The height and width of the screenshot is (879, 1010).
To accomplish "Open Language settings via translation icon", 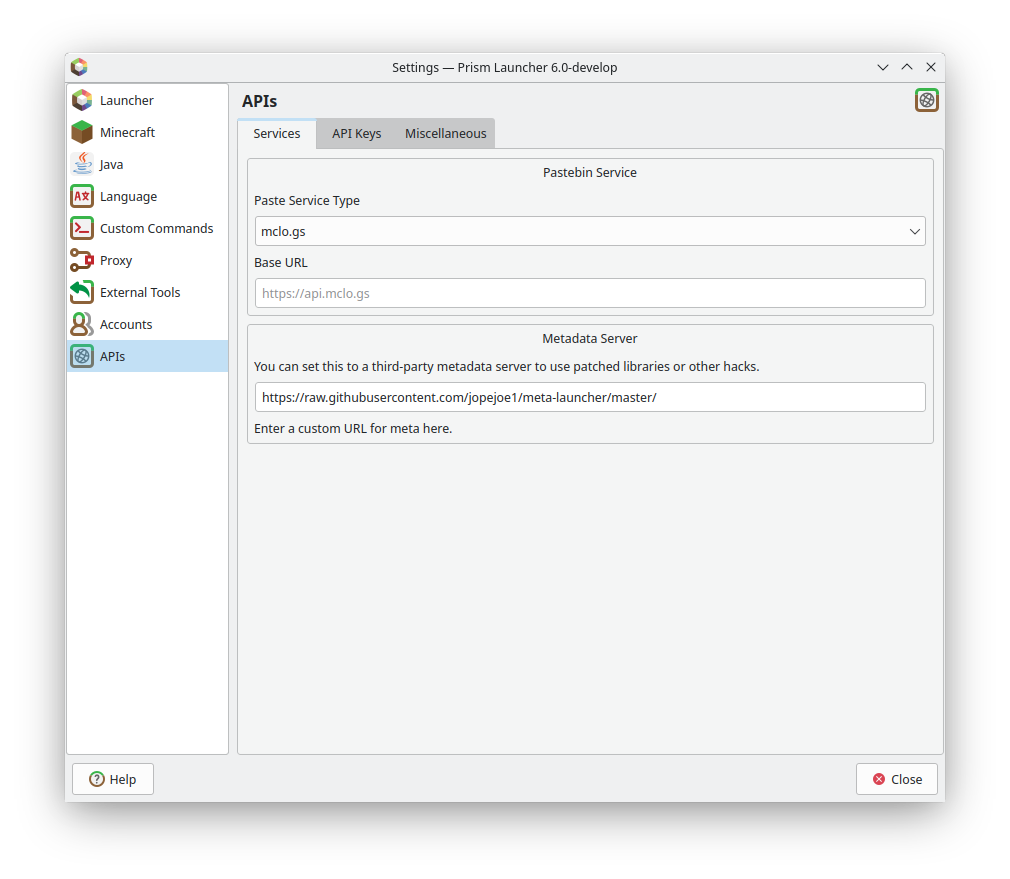I will pos(81,196).
